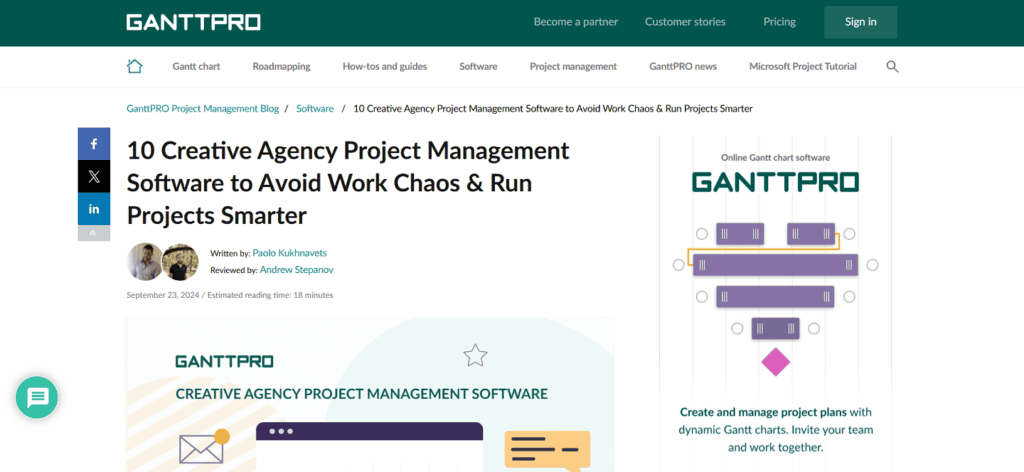Click the GanttPRO logo in header
Viewport: 1024px width, 472px height.
(193, 22)
